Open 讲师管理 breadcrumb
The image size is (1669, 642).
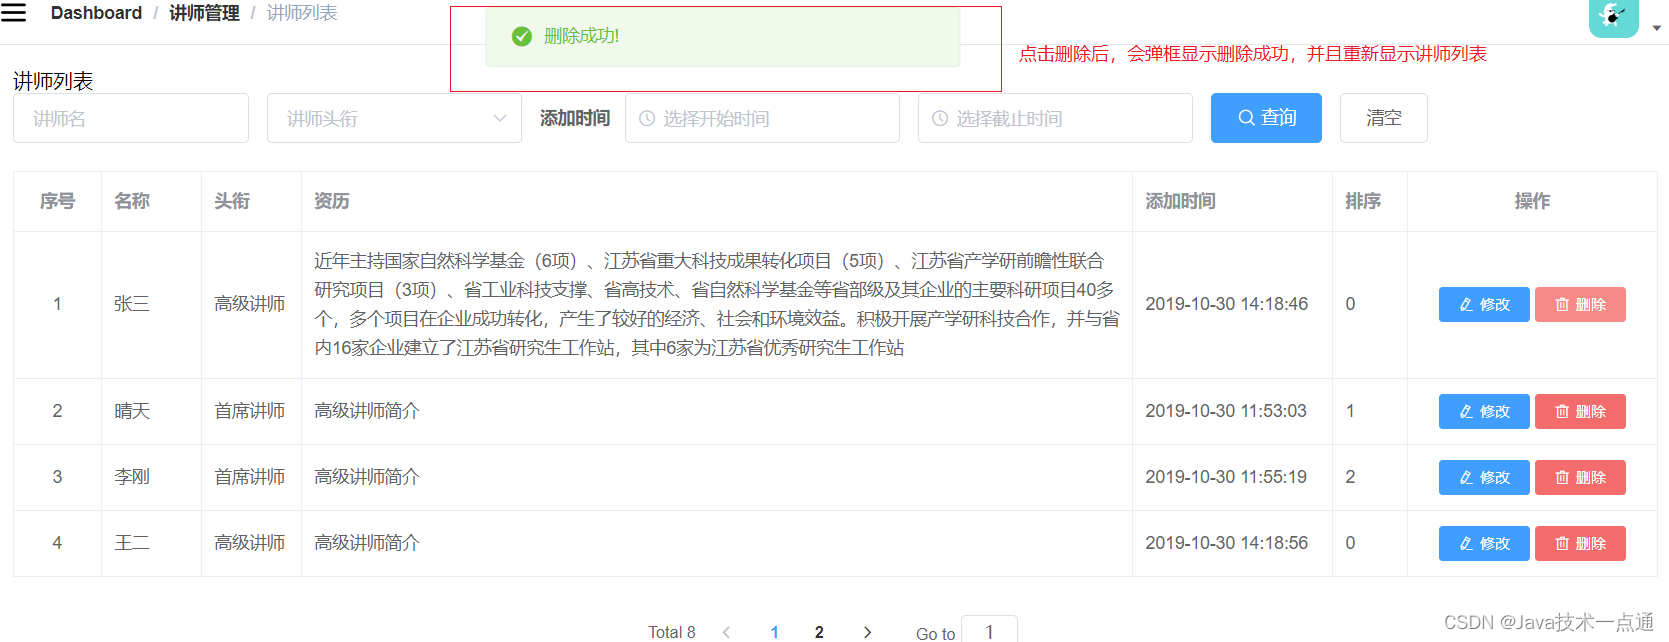204,13
